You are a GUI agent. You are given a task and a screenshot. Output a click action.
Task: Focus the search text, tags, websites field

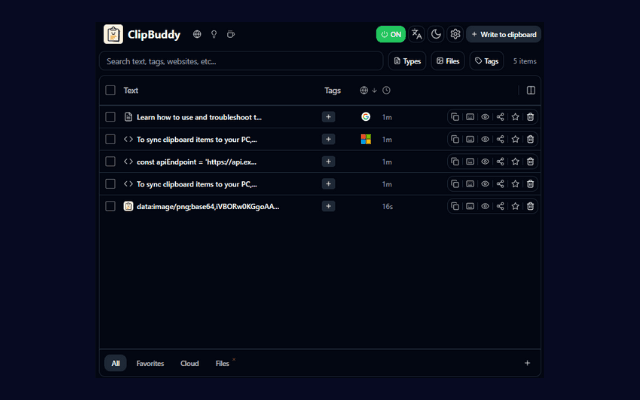[241, 61]
